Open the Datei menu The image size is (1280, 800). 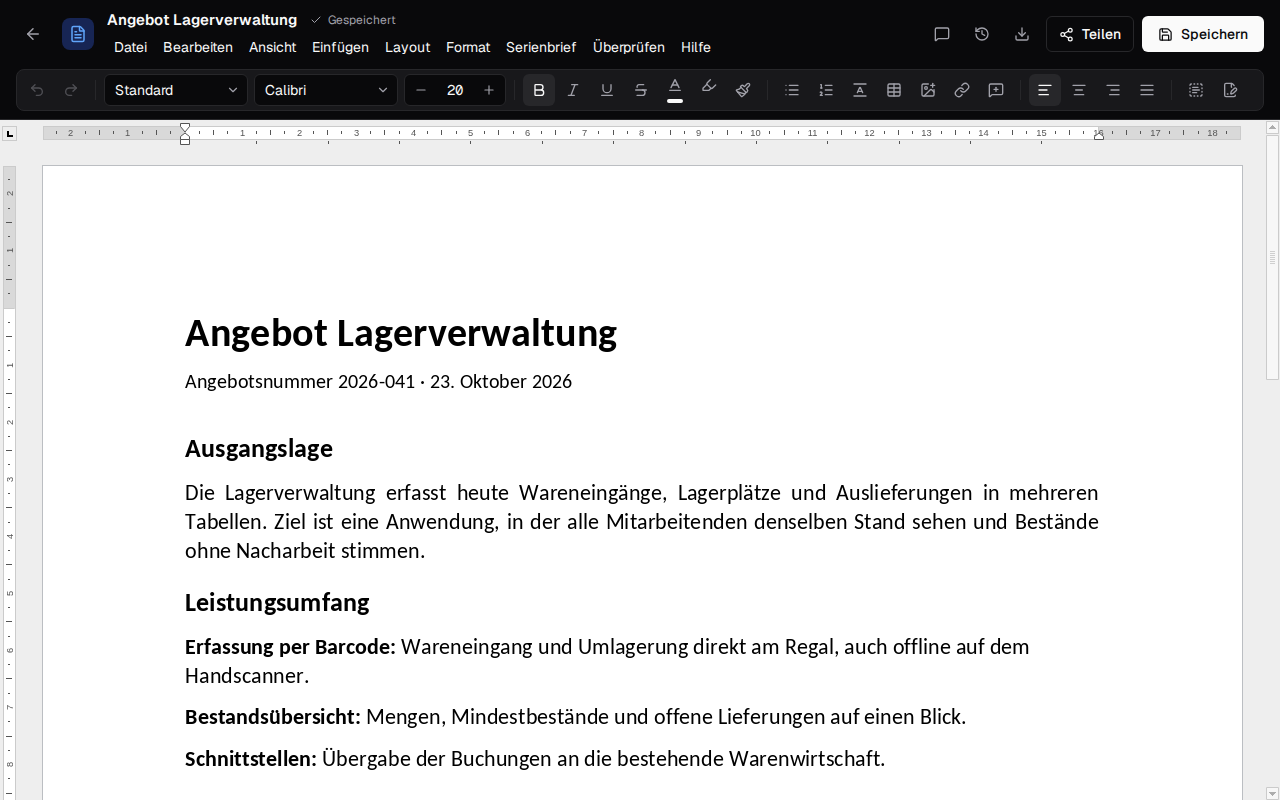point(131,47)
